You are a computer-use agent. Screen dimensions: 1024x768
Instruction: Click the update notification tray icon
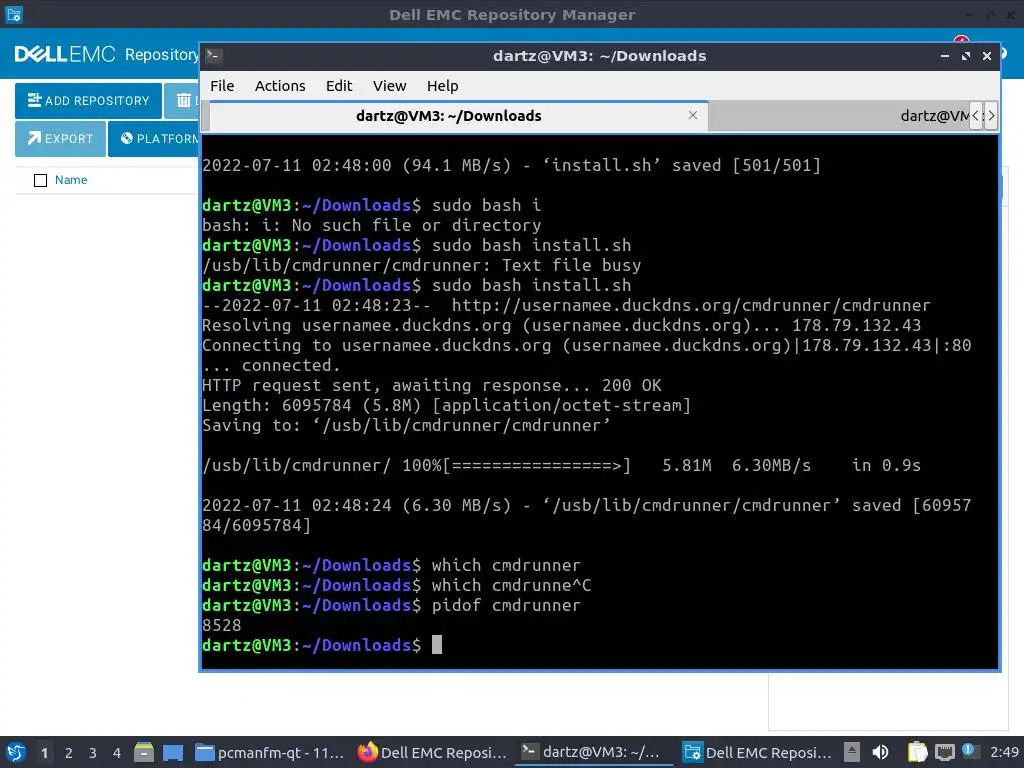click(x=969, y=751)
